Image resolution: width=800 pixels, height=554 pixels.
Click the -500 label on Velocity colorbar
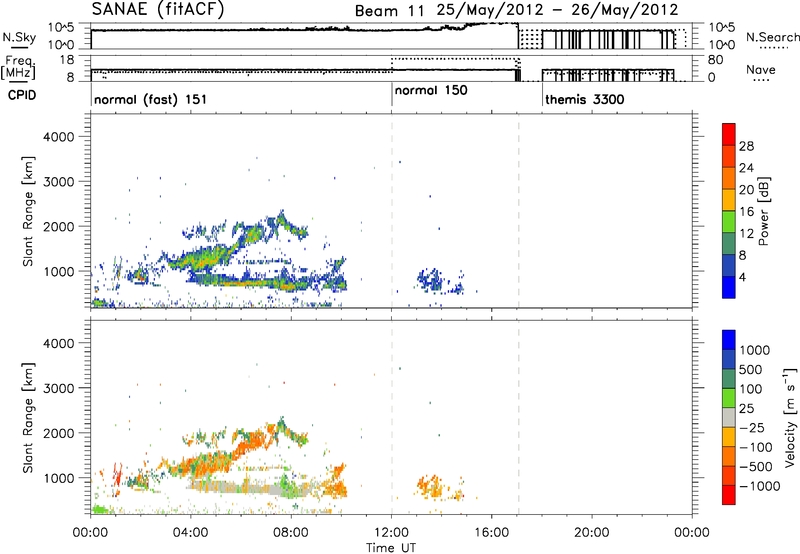(x=756, y=467)
